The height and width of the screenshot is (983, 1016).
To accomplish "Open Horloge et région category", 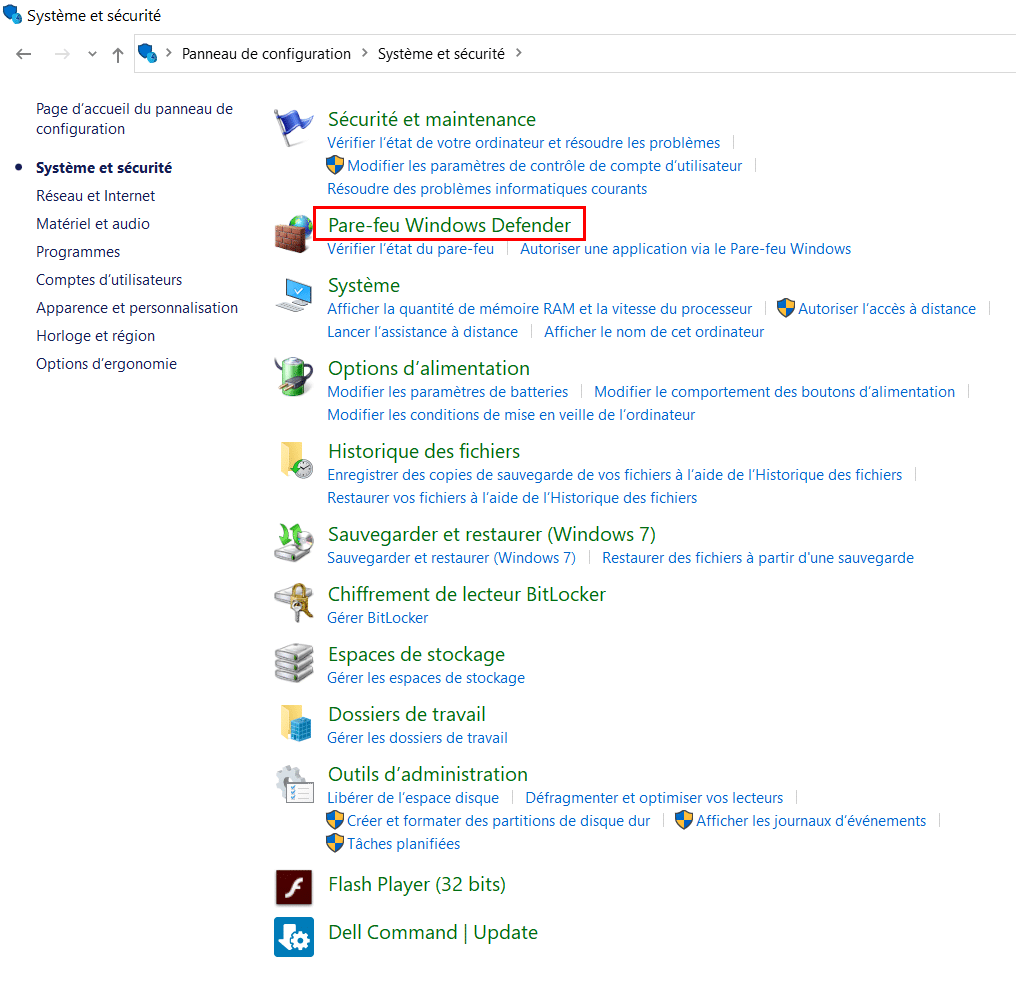I will click(x=95, y=336).
